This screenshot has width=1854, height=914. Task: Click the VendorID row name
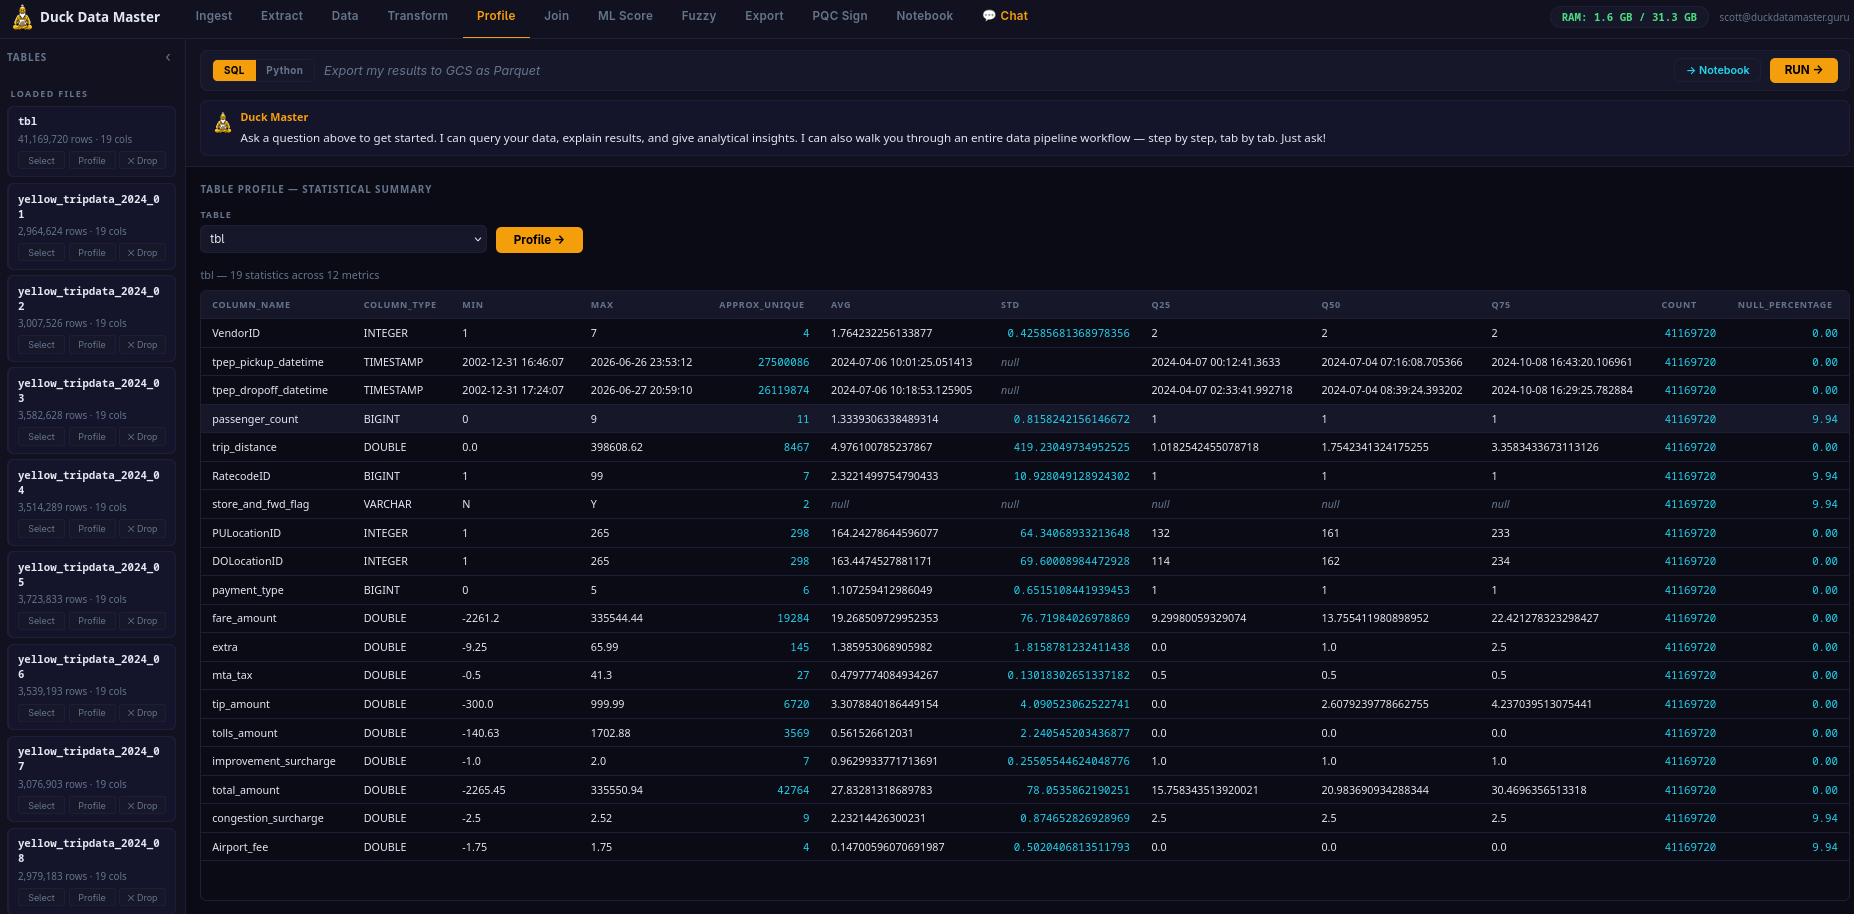[236, 333]
